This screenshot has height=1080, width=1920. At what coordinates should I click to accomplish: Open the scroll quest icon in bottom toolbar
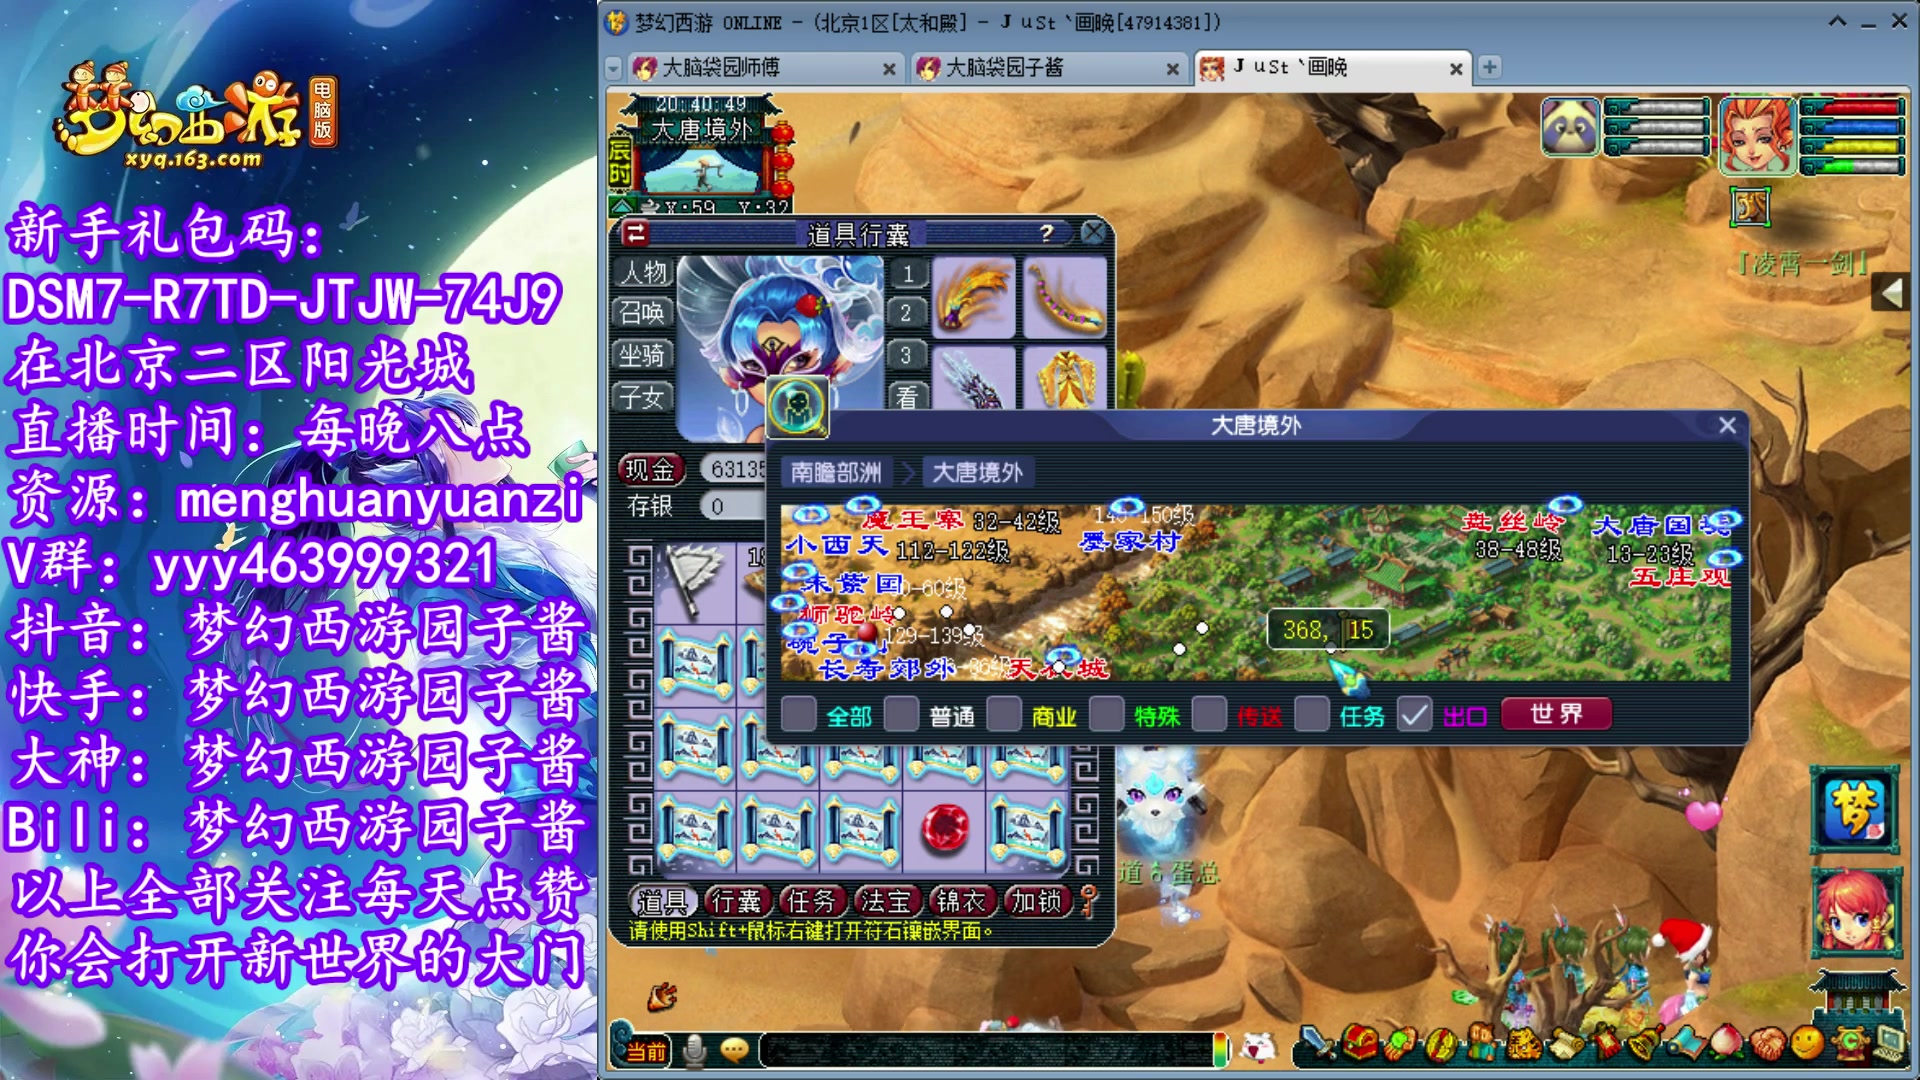pyautogui.click(x=1565, y=1045)
